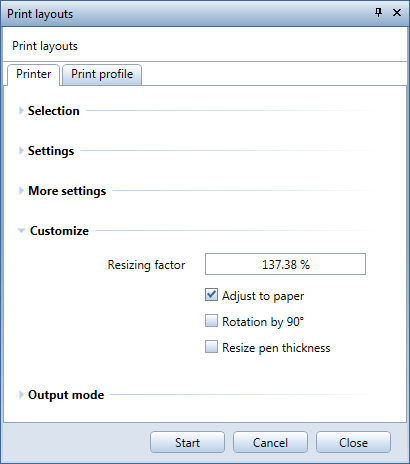Click the Customize heading text
The width and height of the screenshot is (410, 464).
click(x=59, y=231)
